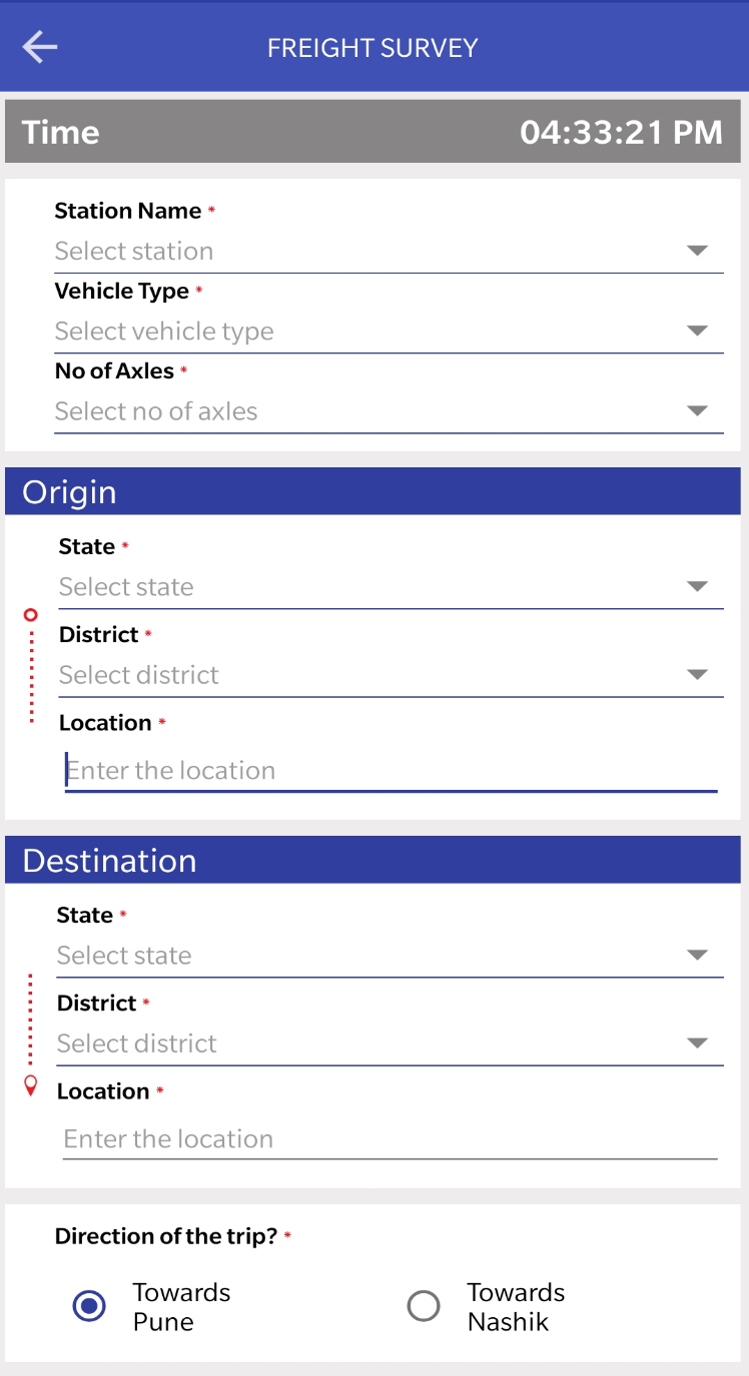The width and height of the screenshot is (749, 1376).
Task: Focus the Origin location input field
Action: click(391, 771)
